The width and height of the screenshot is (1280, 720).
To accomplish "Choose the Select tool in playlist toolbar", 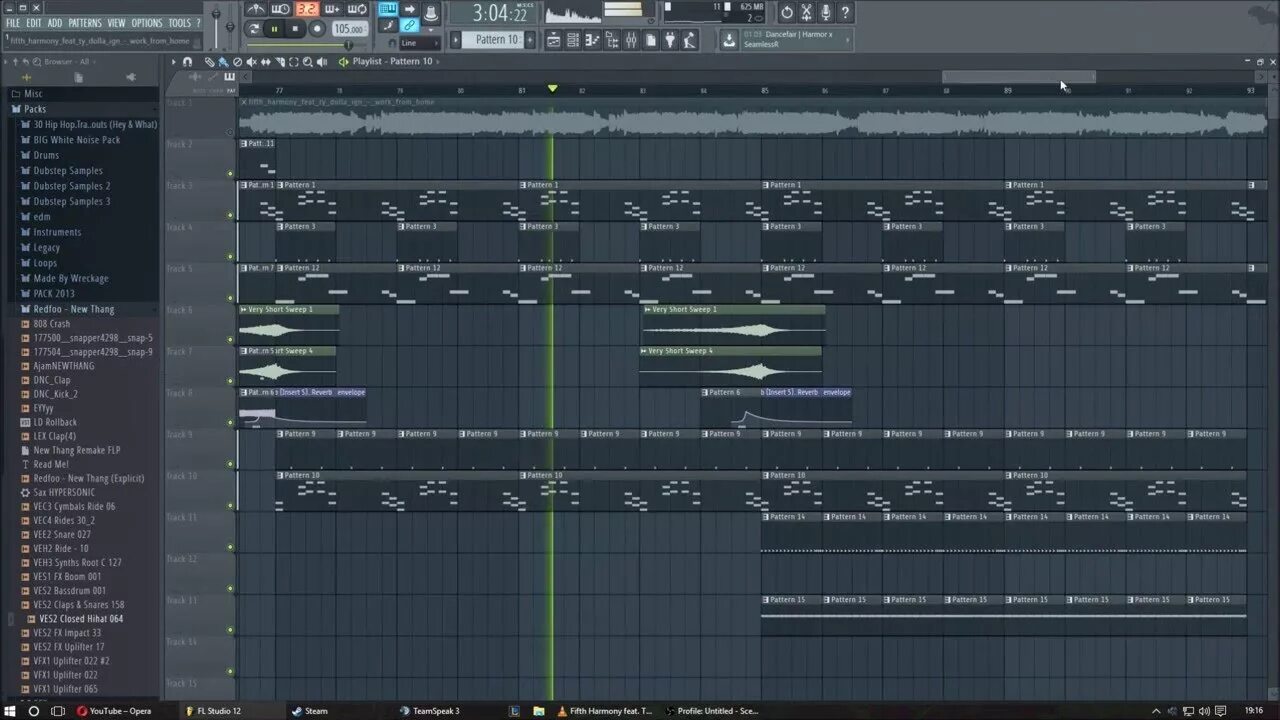I will [x=293, y=62].
